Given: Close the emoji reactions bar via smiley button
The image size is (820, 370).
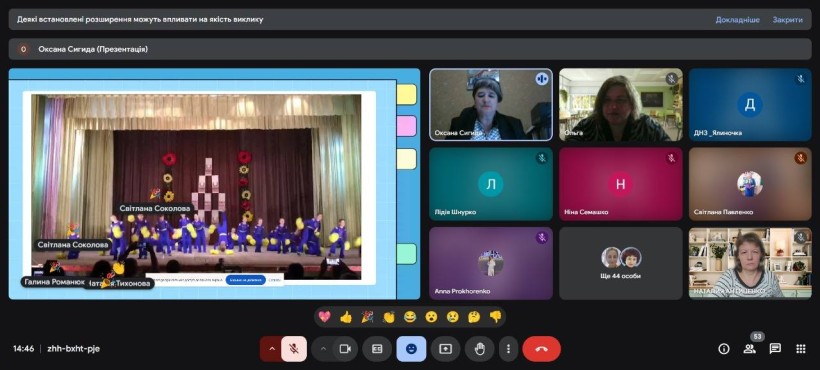Looking at the screenshot, I should pyautogui.click(x=411, y=349).
